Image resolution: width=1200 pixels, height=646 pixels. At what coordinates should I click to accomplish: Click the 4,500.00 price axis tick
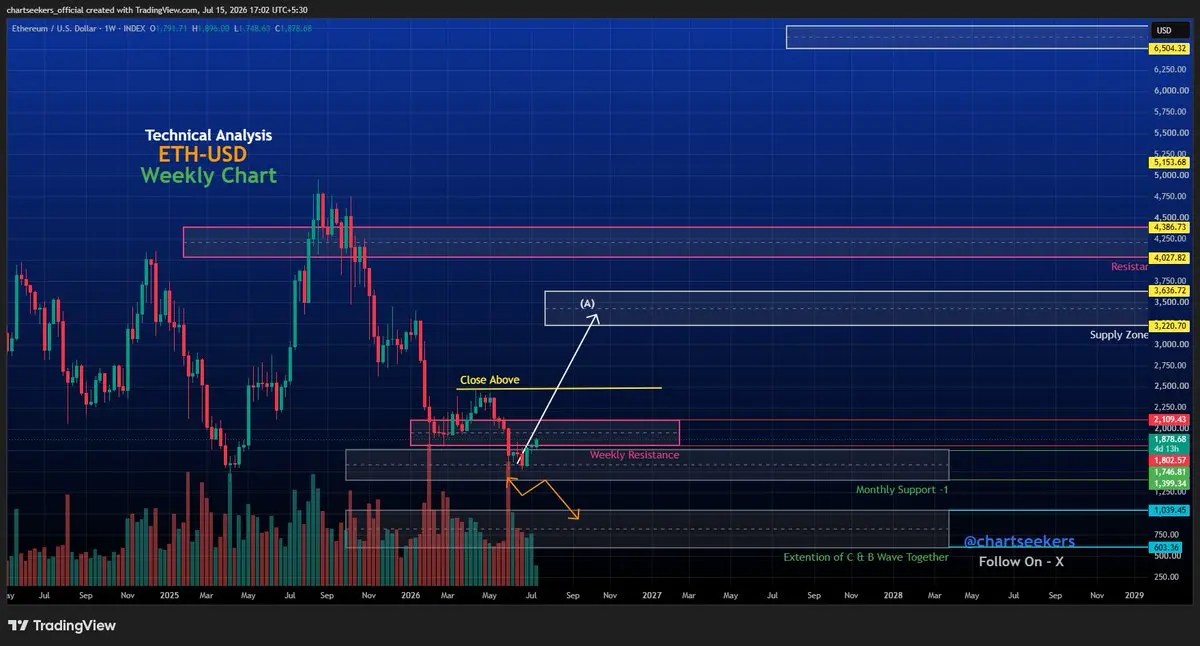point(1169,217)
